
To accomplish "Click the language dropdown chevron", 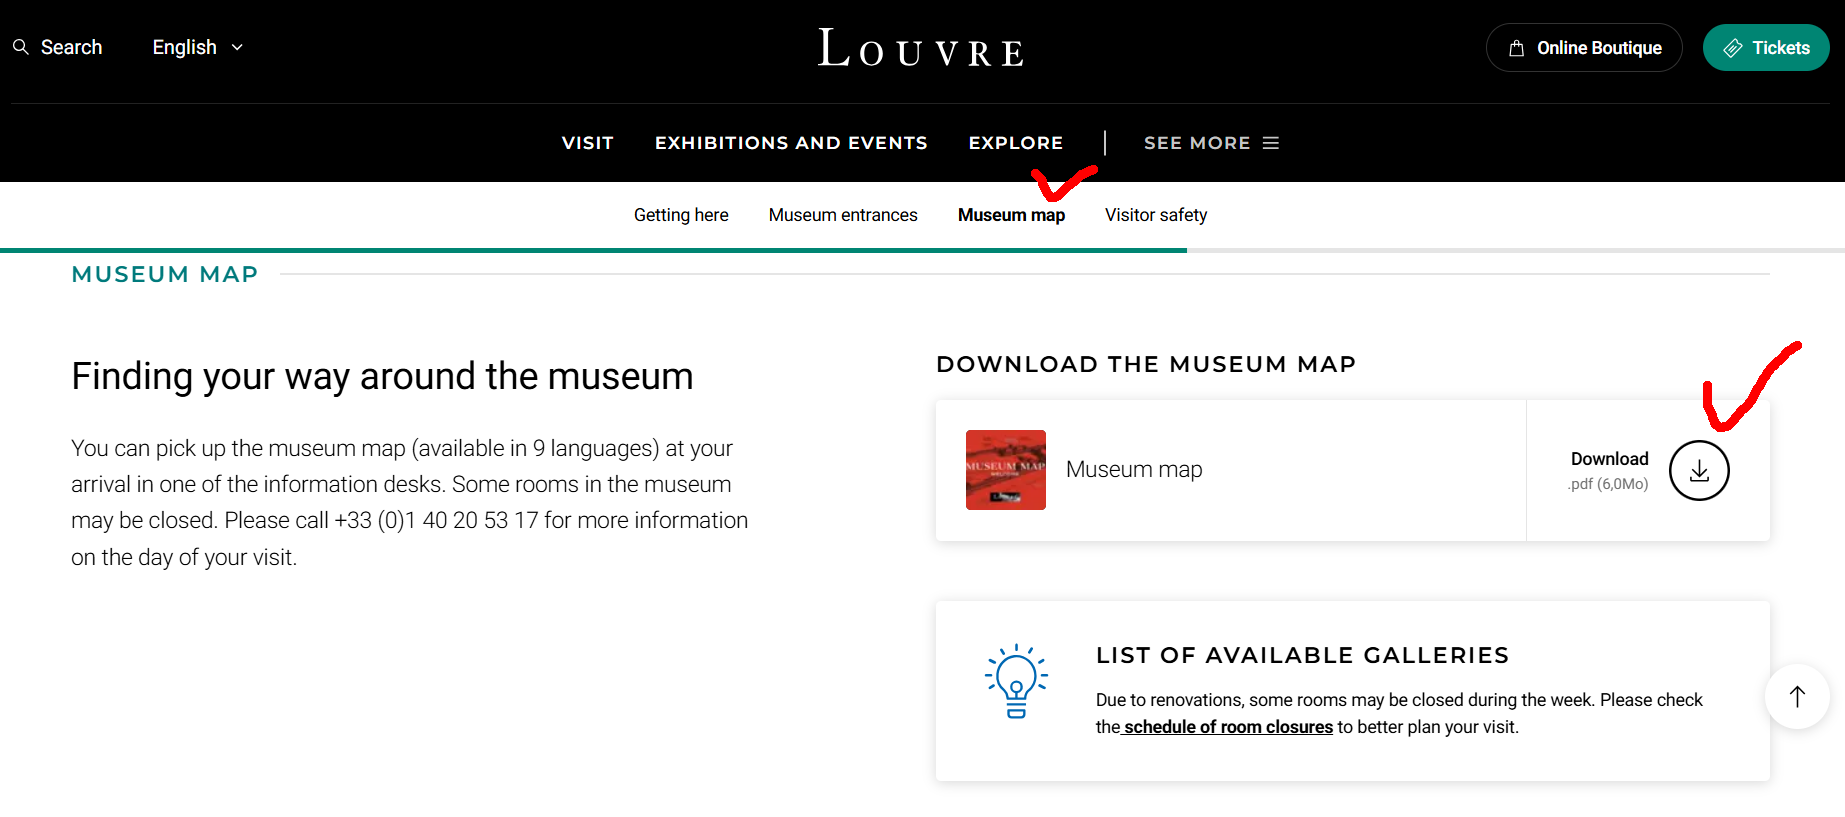I will [x=237, y=47].
